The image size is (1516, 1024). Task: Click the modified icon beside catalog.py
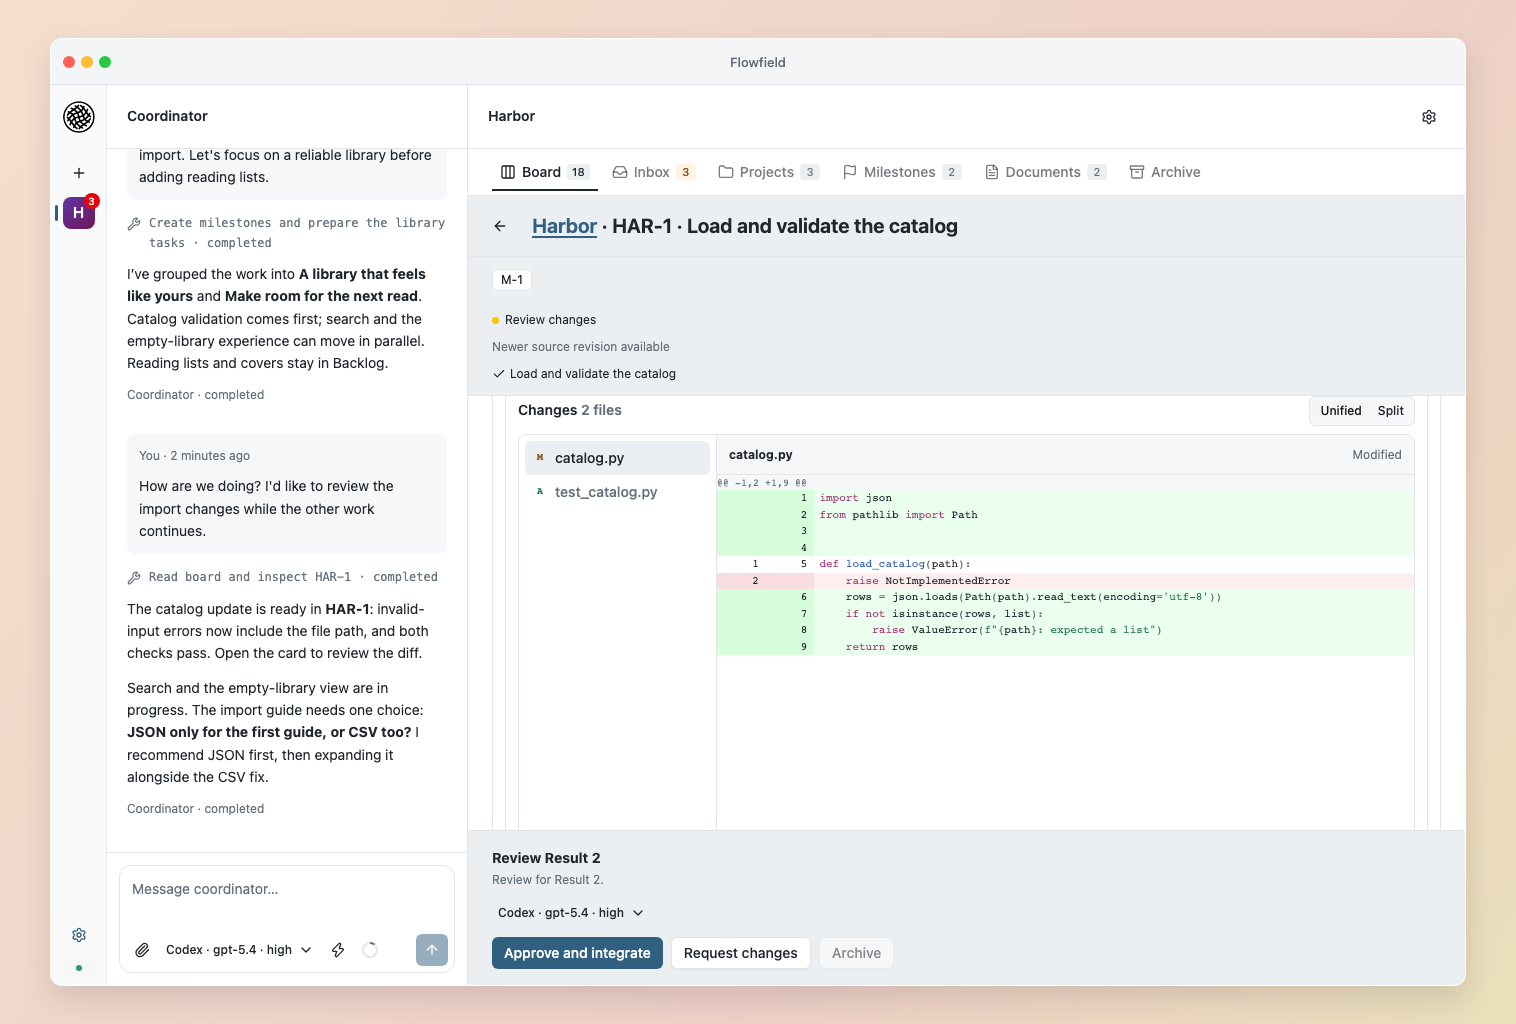point(540,458)
